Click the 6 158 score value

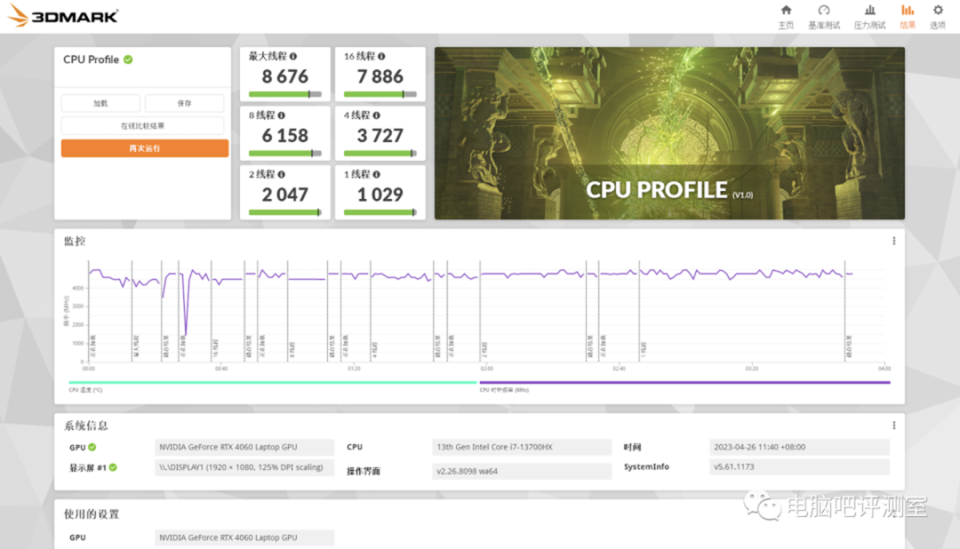285,135
